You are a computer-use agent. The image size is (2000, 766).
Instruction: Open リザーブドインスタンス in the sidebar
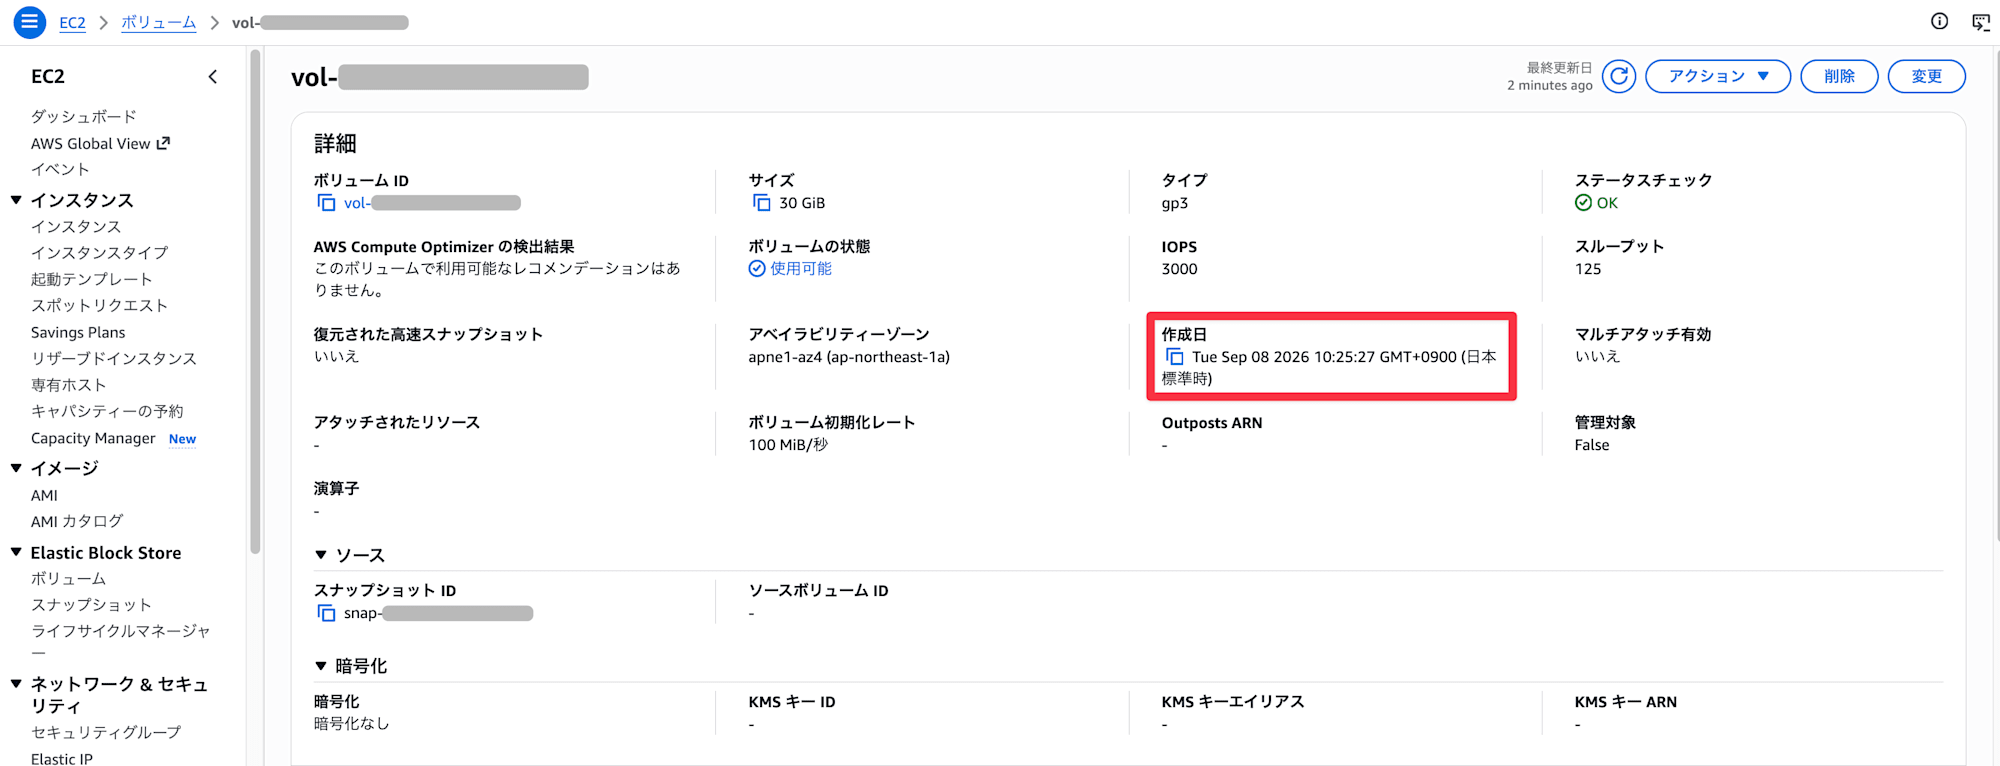(114, 358)
